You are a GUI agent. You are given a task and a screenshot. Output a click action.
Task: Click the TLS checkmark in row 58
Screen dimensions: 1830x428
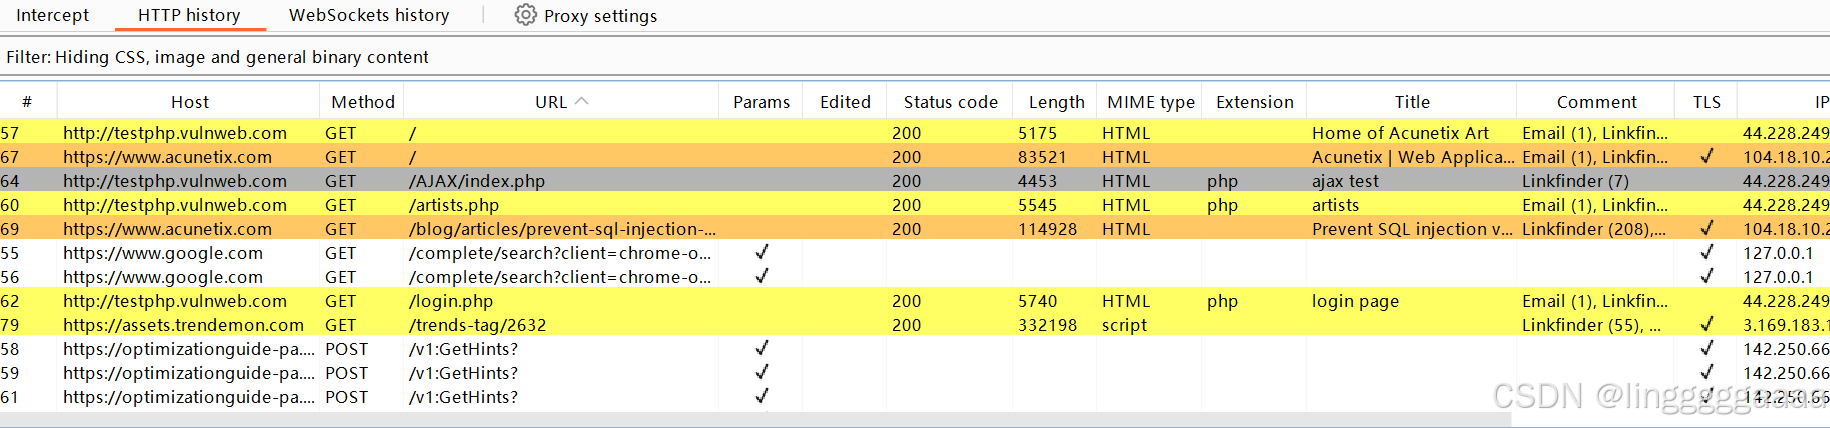tap(1706, 348)
